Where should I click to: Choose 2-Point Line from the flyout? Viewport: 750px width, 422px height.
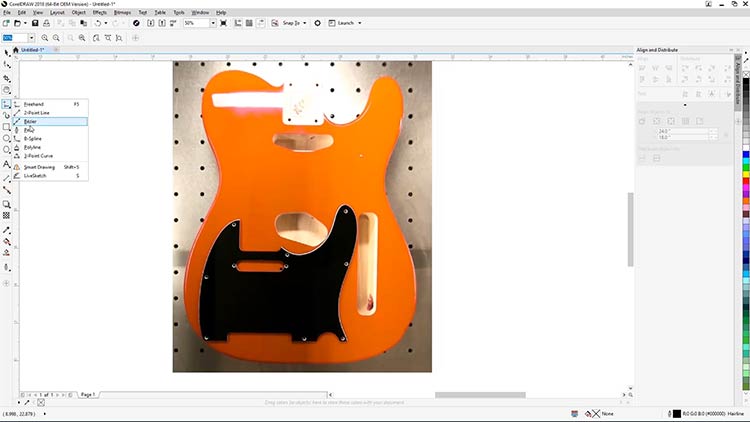point(50,113)
